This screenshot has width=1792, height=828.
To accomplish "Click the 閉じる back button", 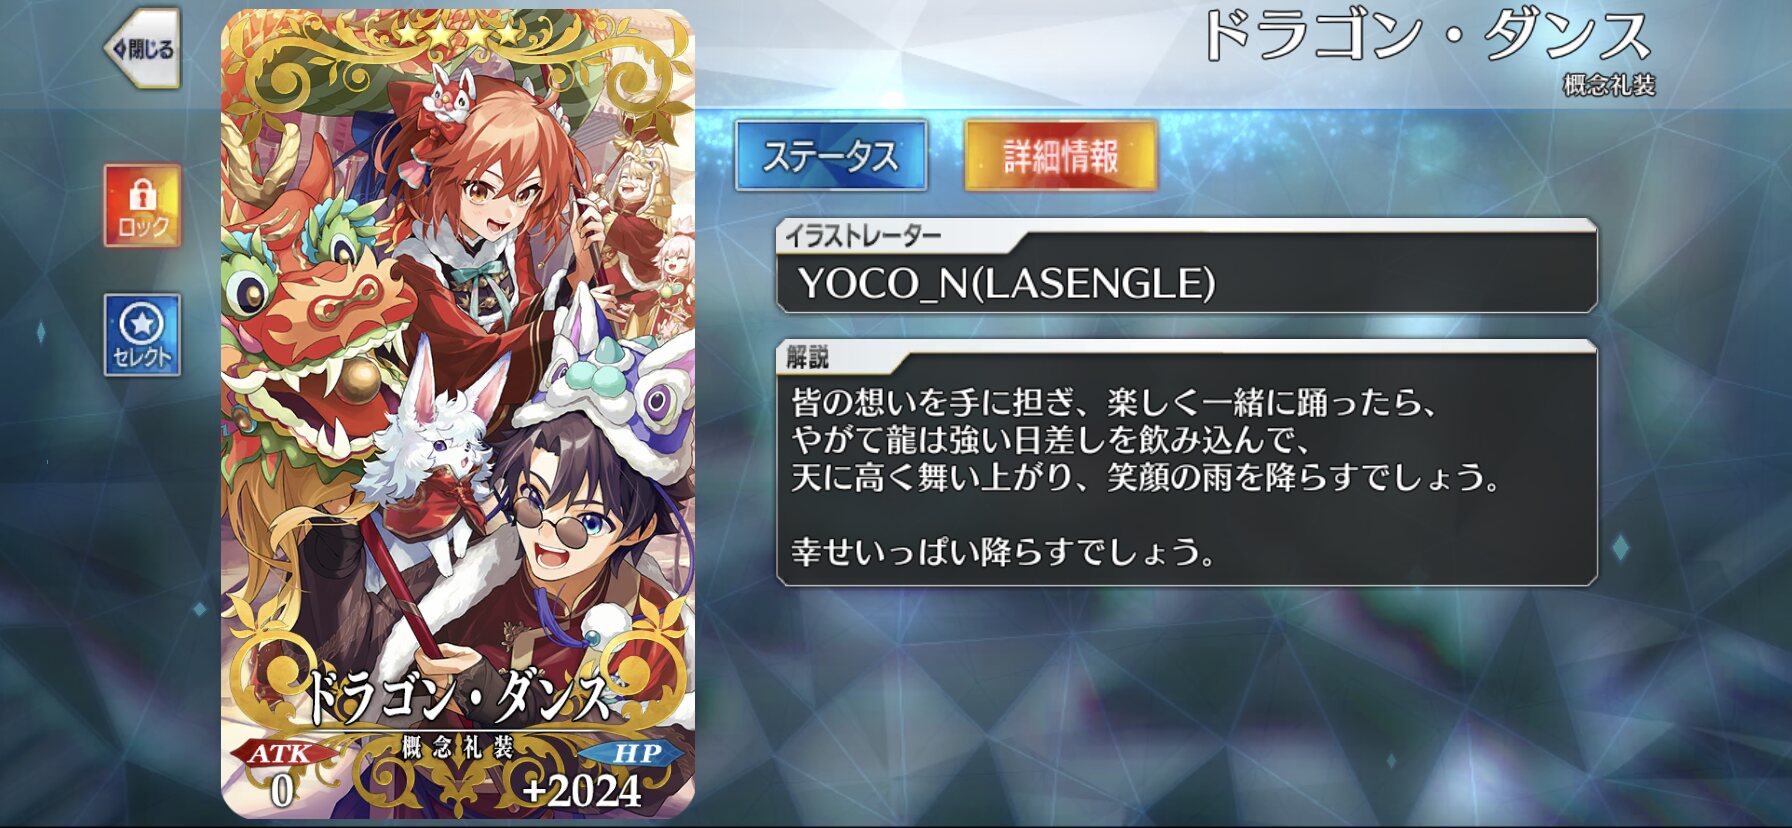I will pyautogui.click(x=143, y=49).
